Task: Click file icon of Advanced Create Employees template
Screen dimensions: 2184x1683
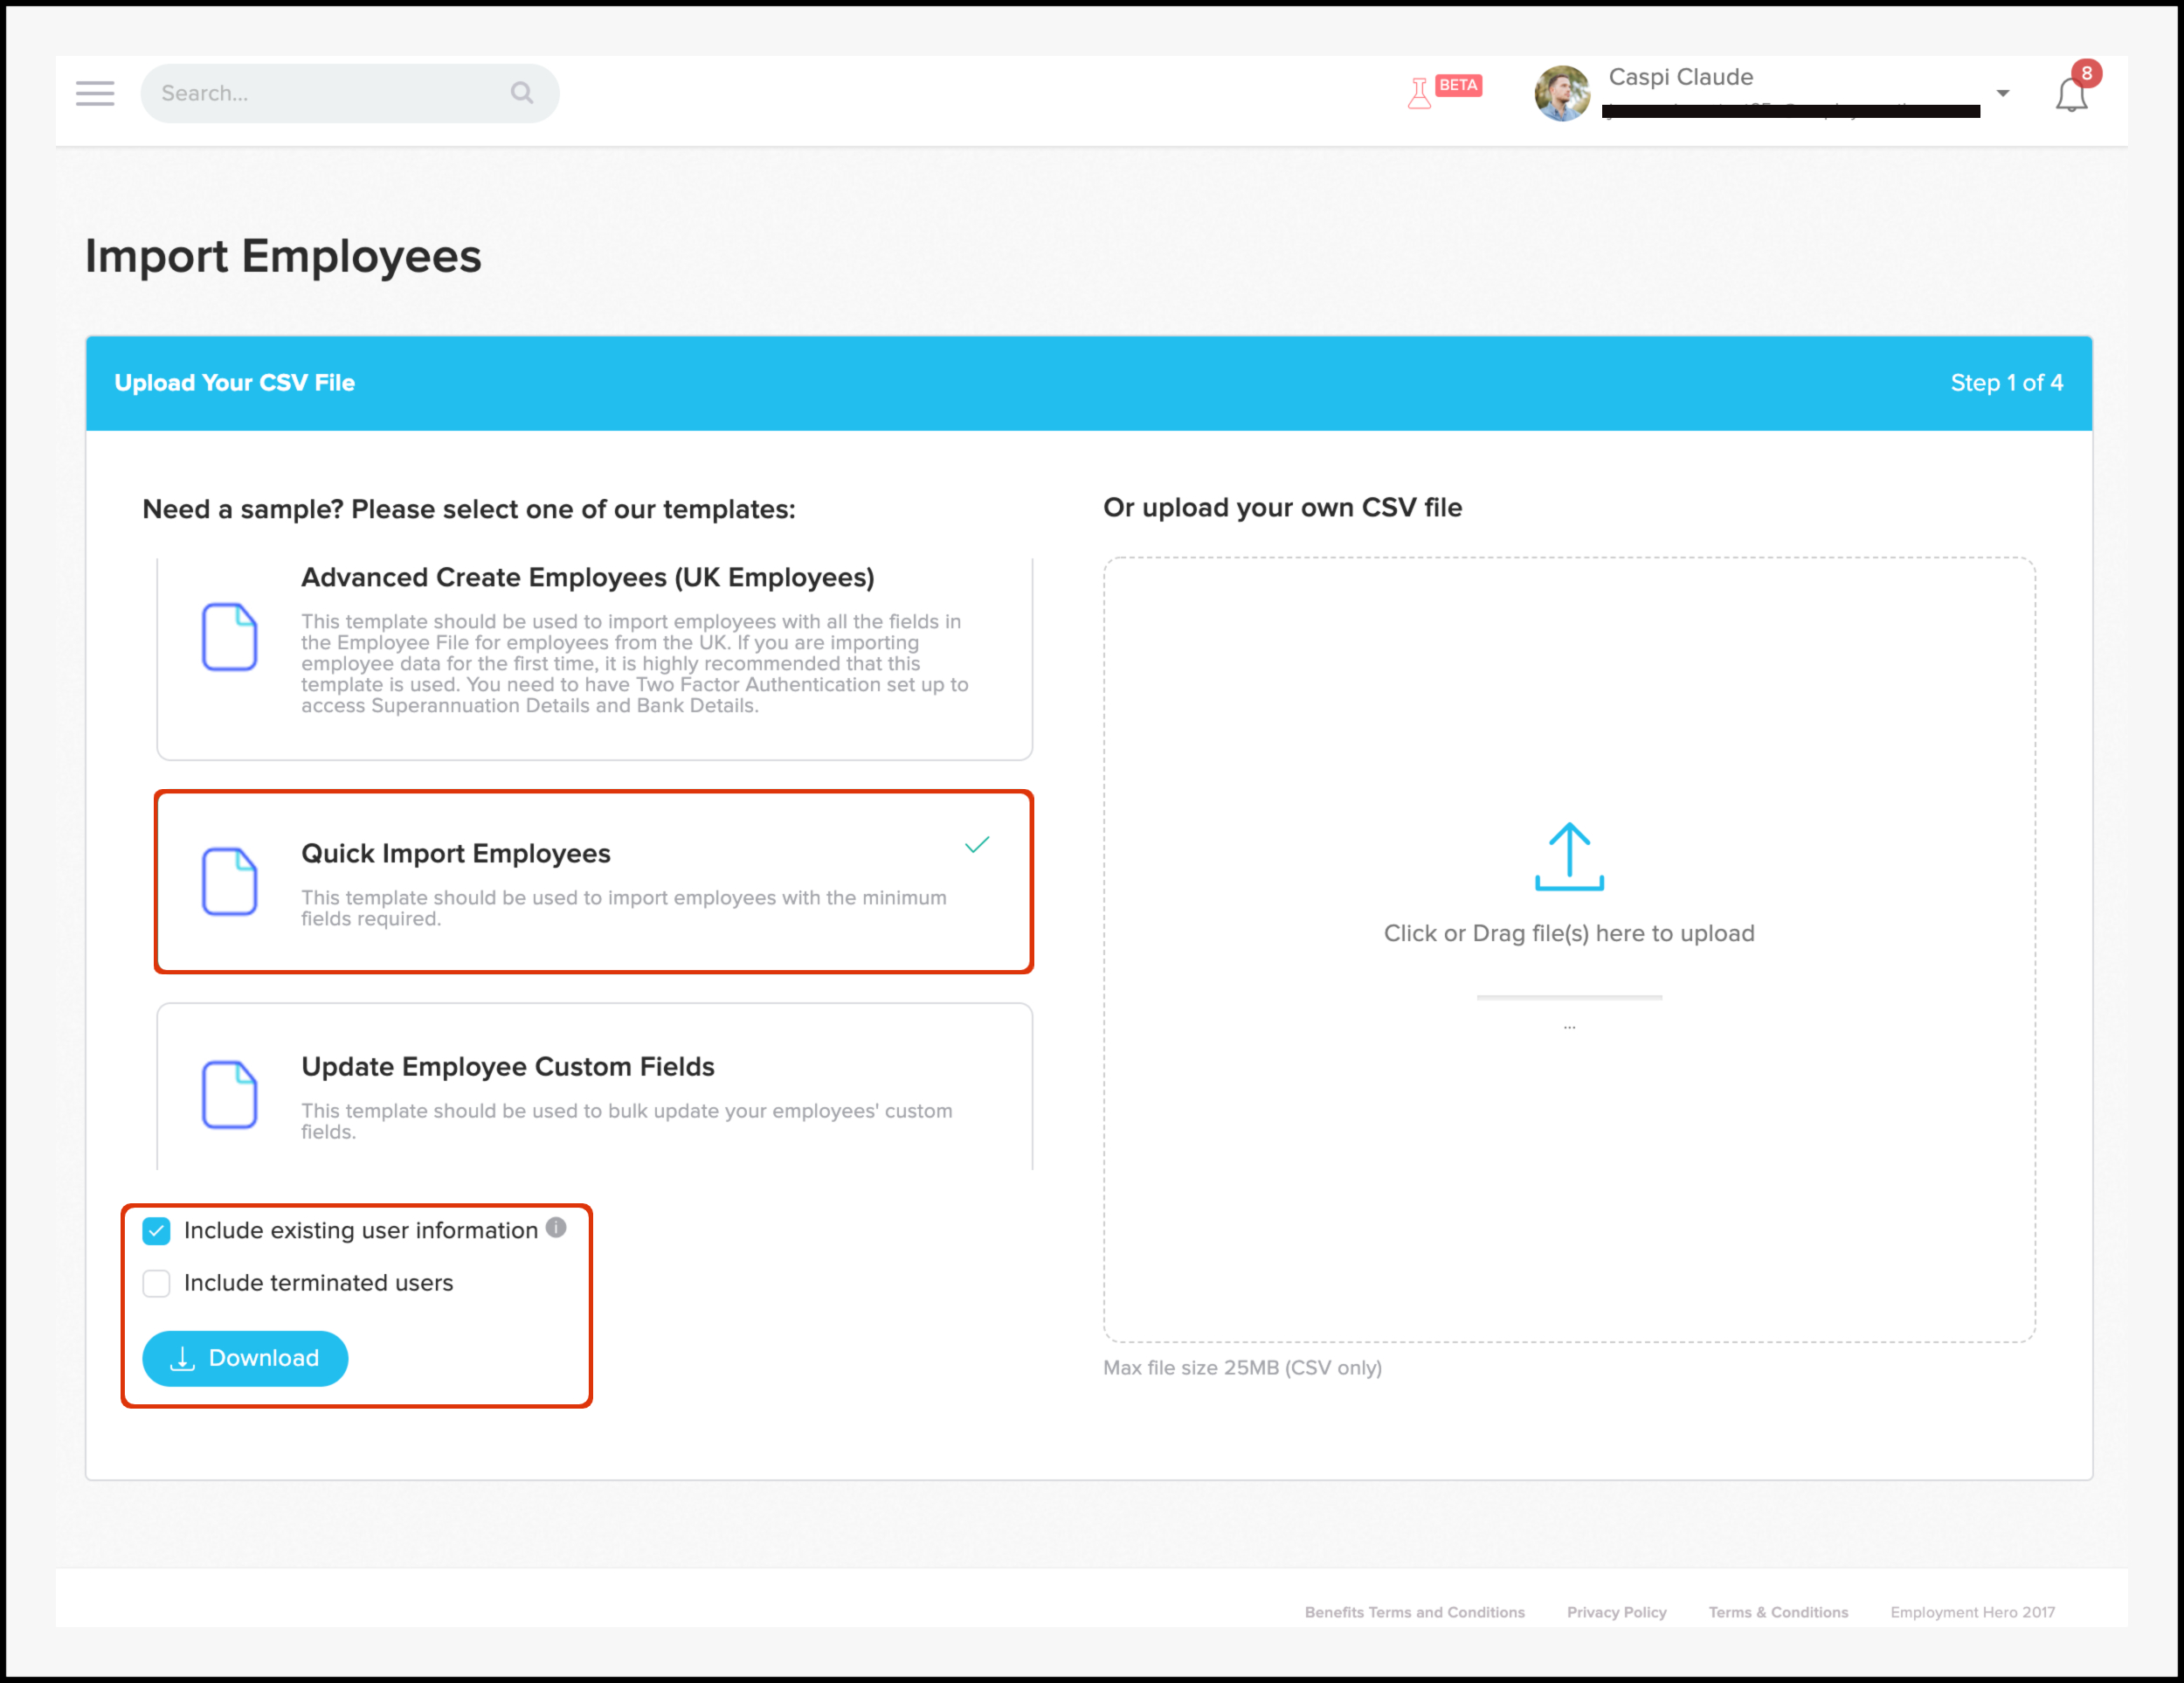Action: click(229, 637)
